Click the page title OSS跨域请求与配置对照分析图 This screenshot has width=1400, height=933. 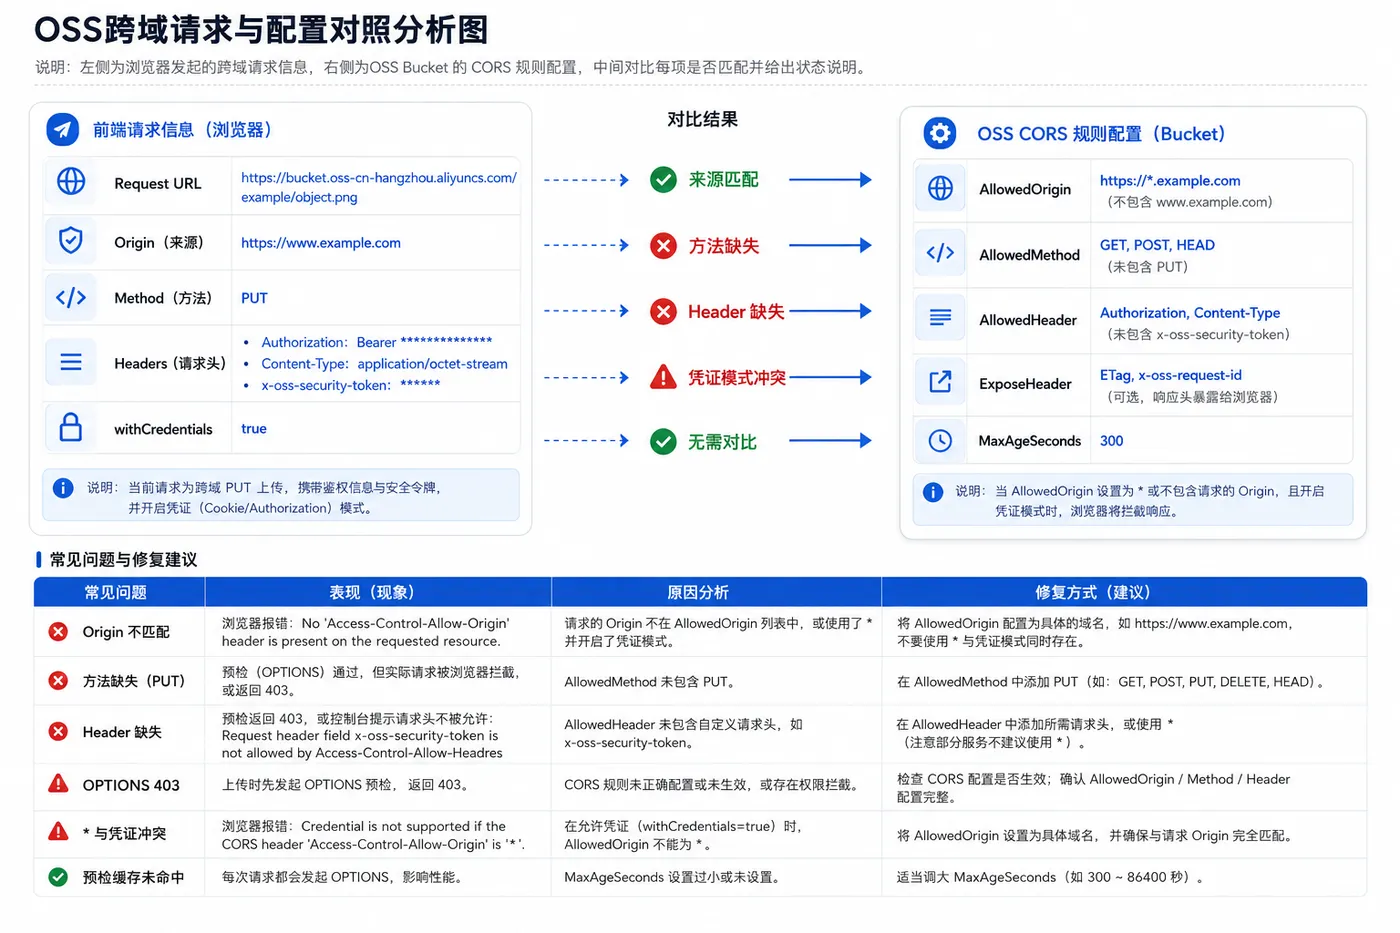(x=261, y=29)
